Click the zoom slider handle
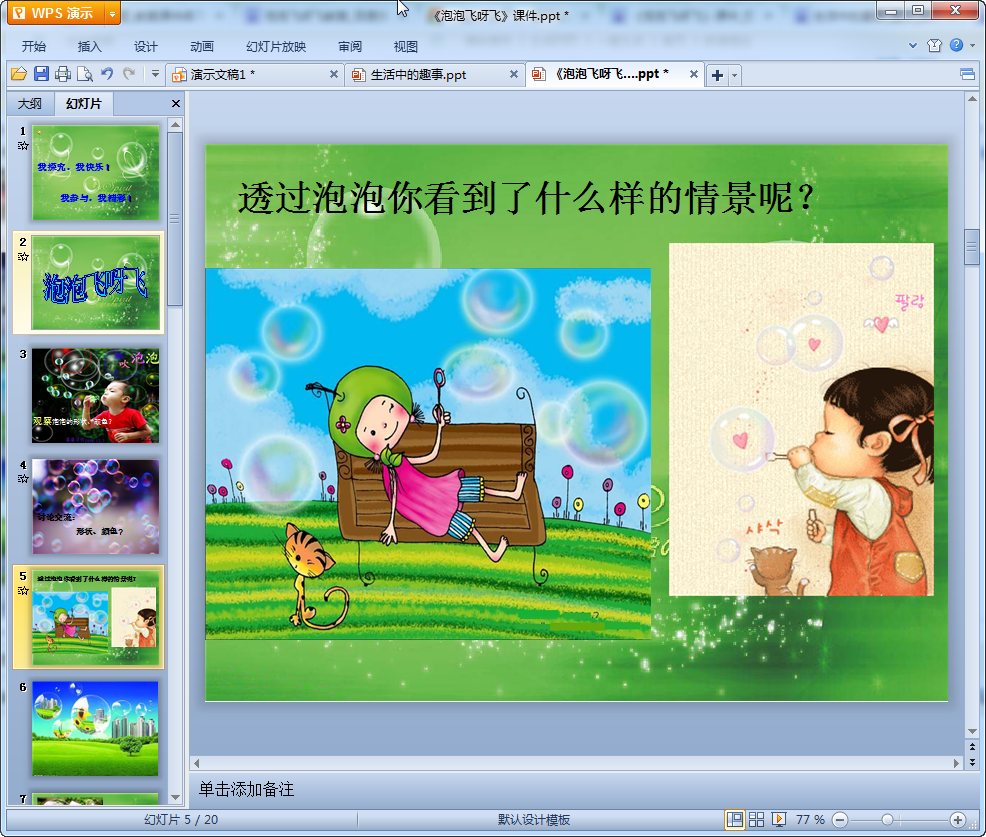 coord(887,819)
